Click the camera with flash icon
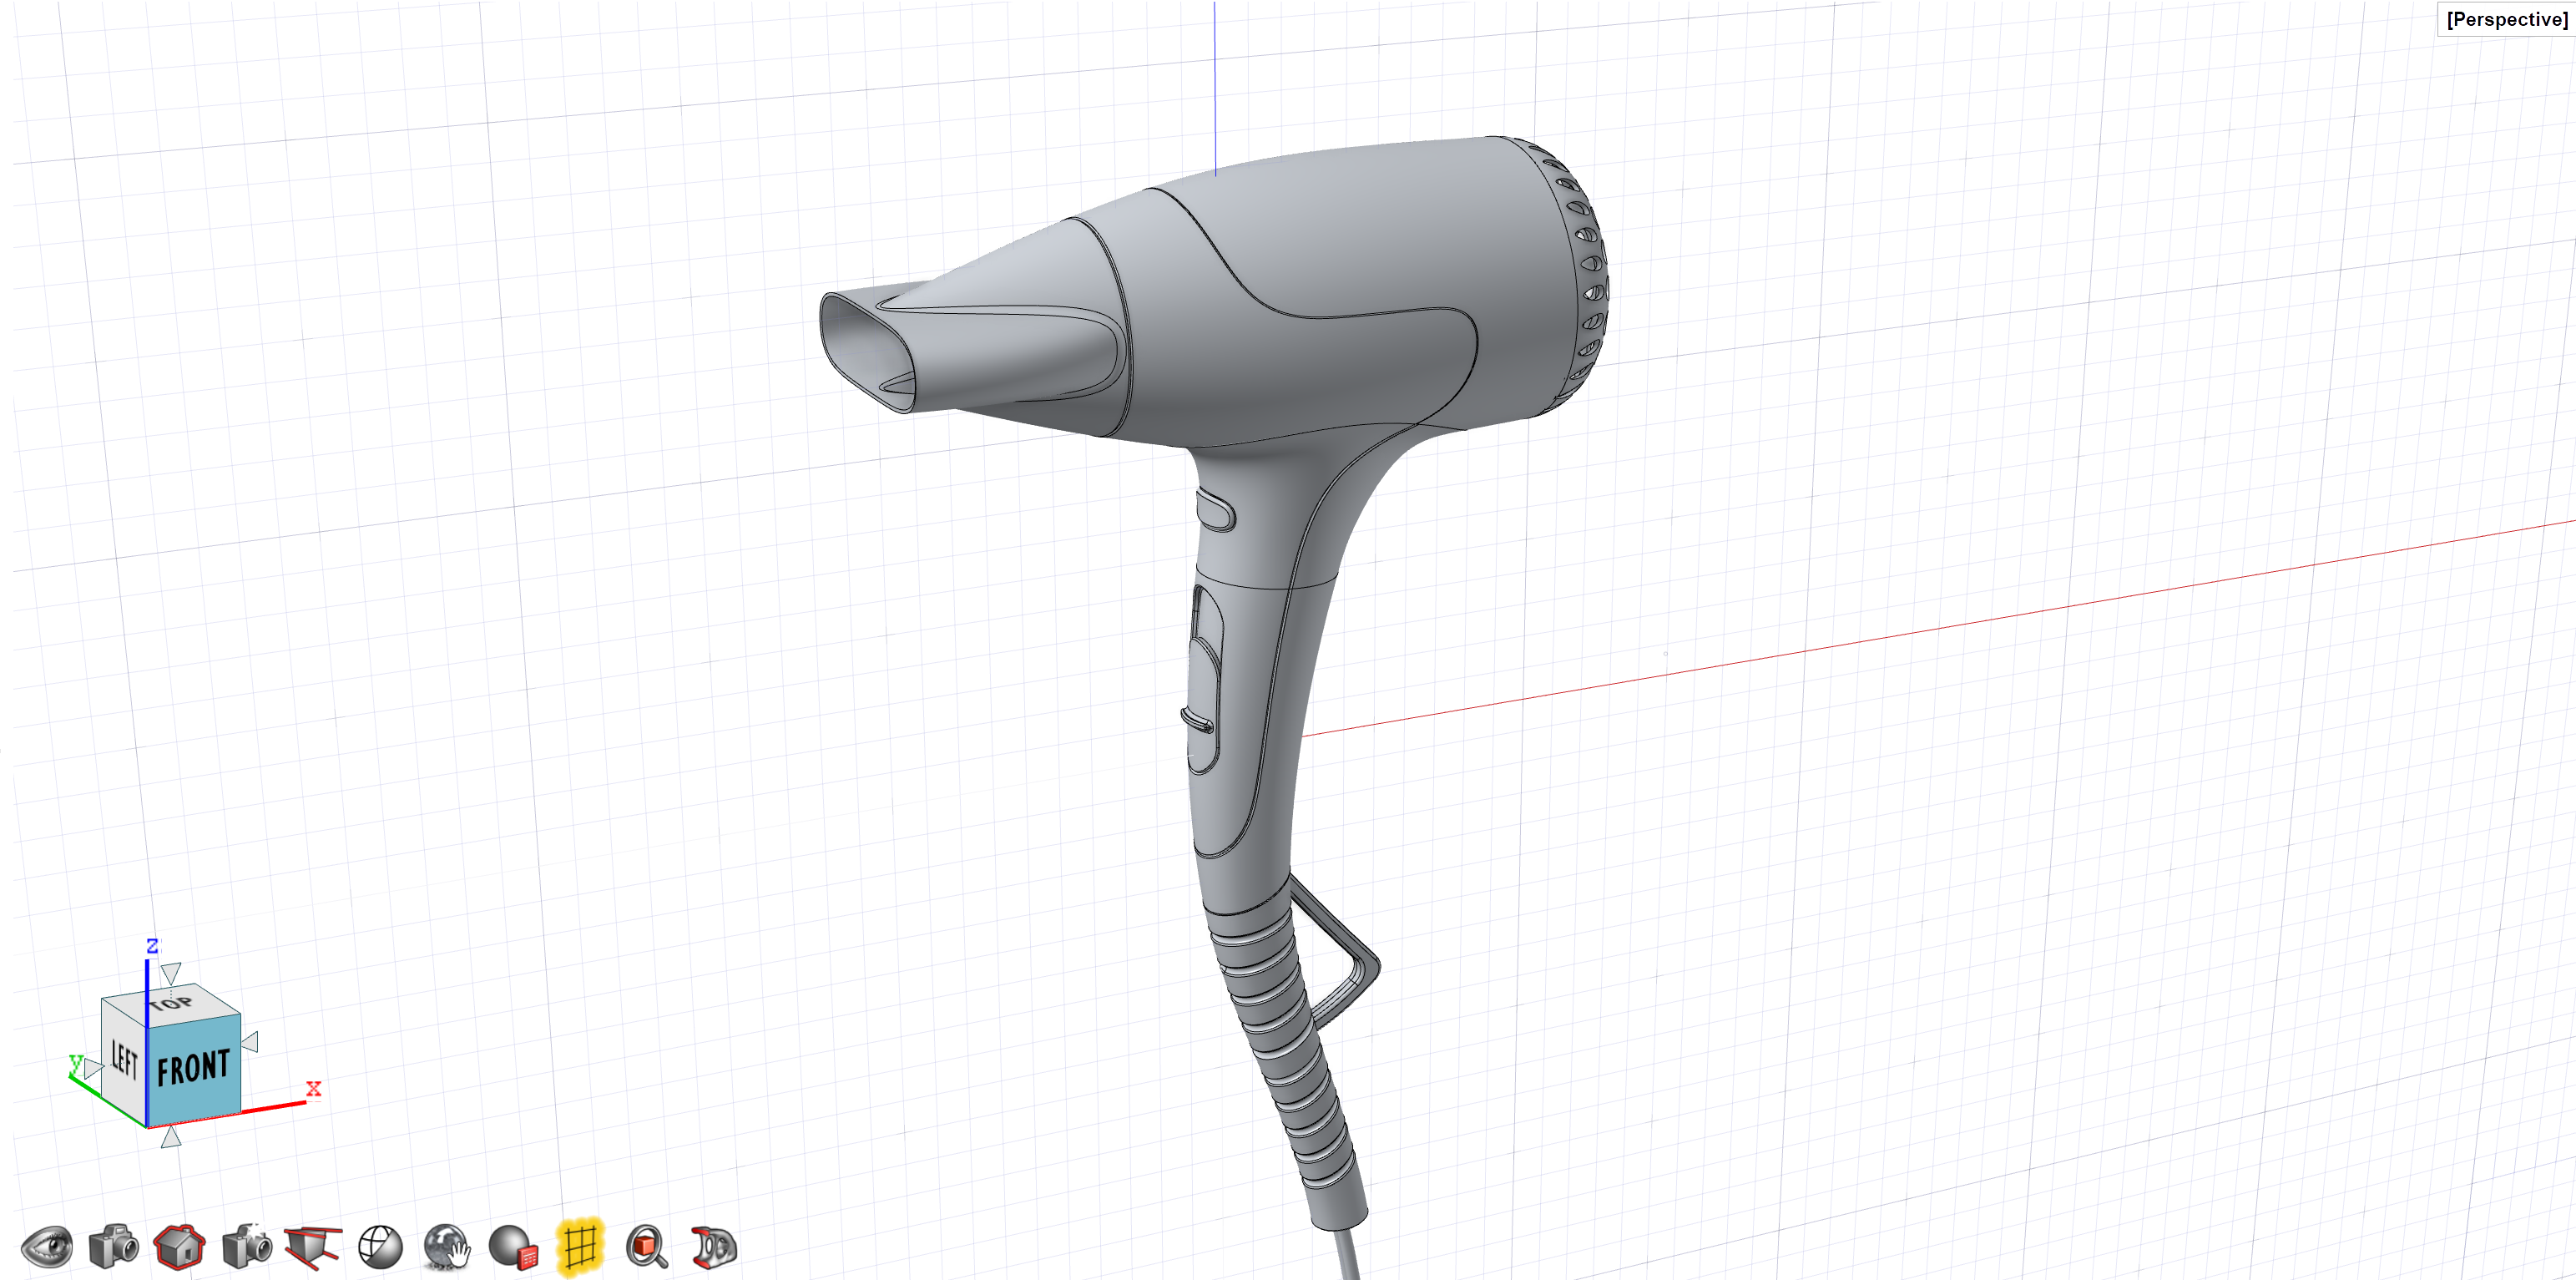2576x1280 pixels. [247, 1246]
